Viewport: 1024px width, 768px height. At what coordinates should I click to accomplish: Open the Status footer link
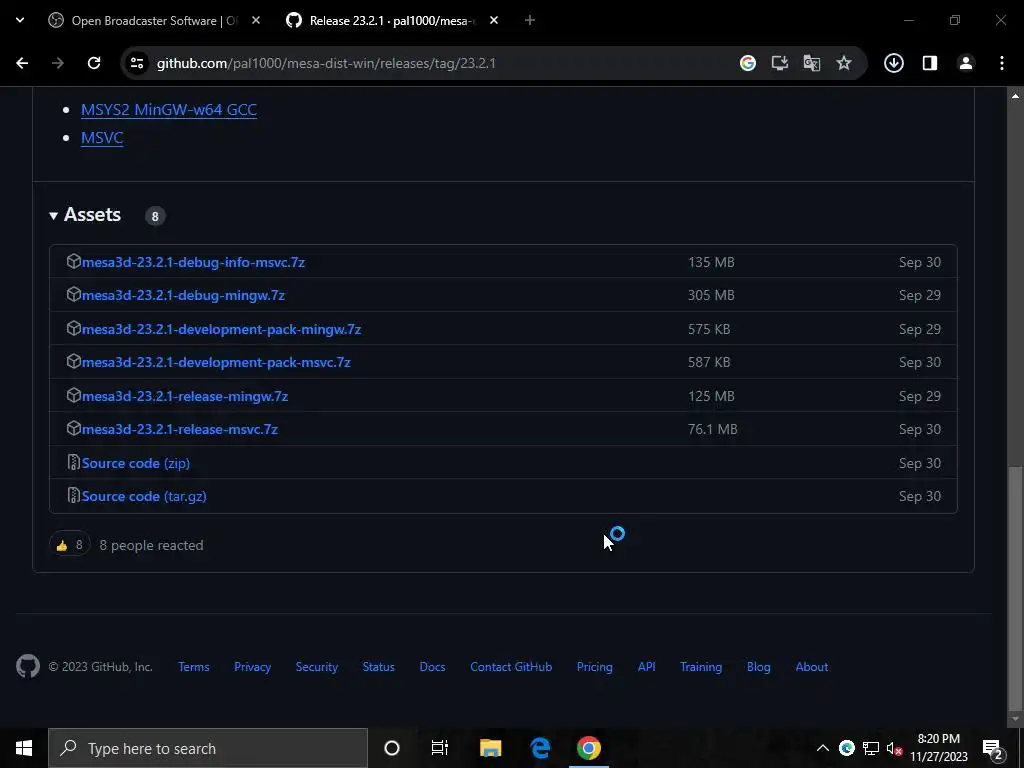click(379, 667)
